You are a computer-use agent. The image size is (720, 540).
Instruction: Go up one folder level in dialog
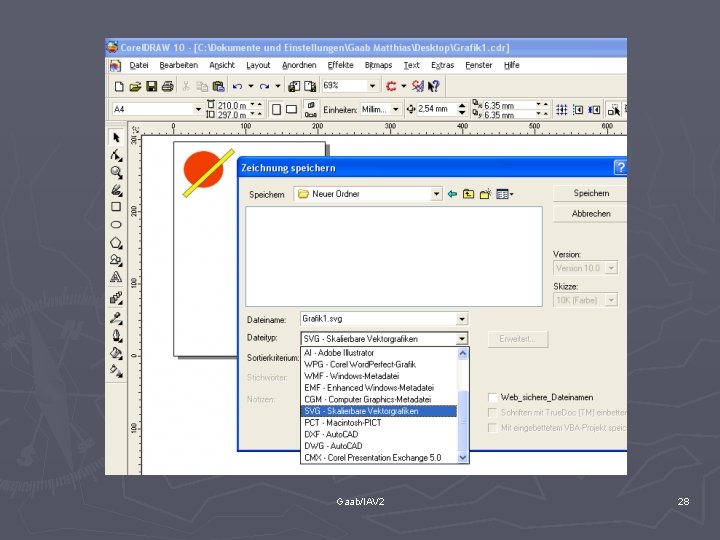coord(468,194)
